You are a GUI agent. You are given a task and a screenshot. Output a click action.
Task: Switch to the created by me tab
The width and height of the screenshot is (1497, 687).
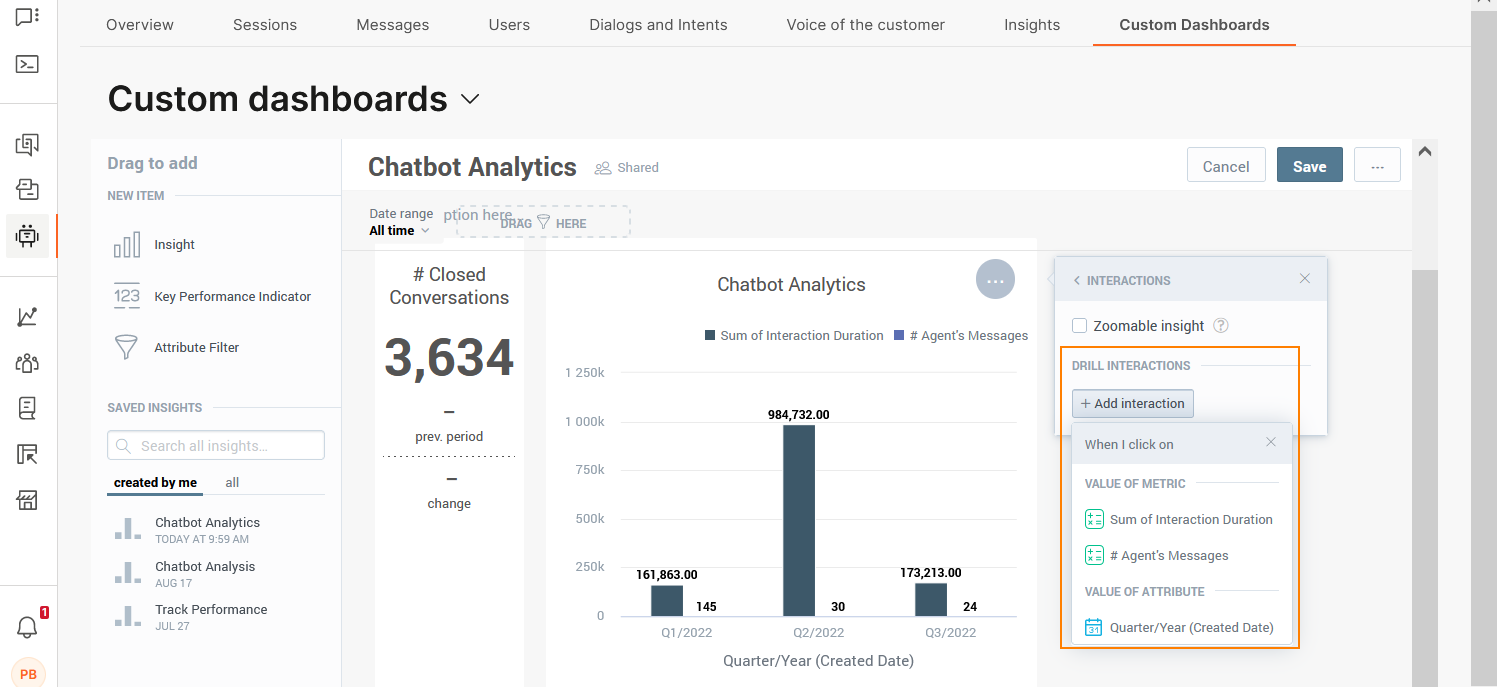coord(154,482)
